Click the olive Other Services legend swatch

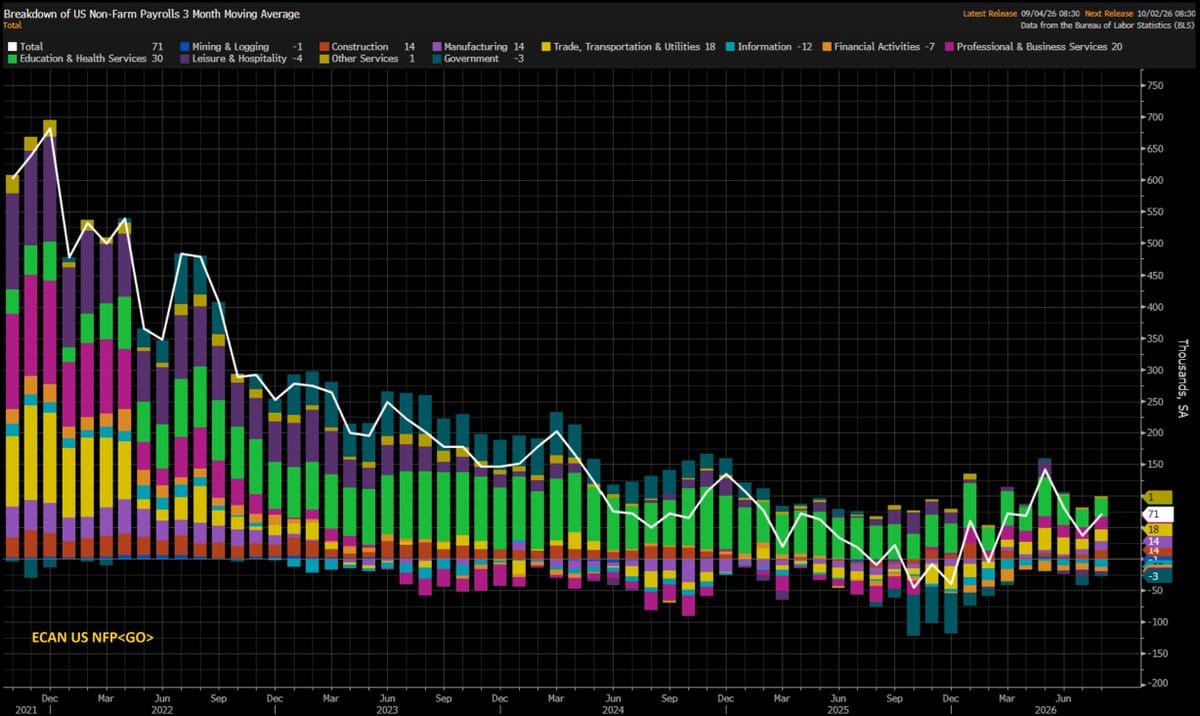pyautogui.click(x=324, y=59)
